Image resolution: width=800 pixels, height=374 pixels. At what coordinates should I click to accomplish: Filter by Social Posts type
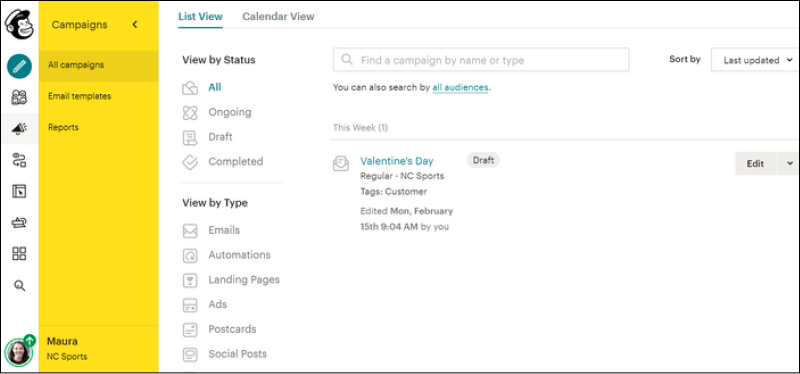[237, 354]
